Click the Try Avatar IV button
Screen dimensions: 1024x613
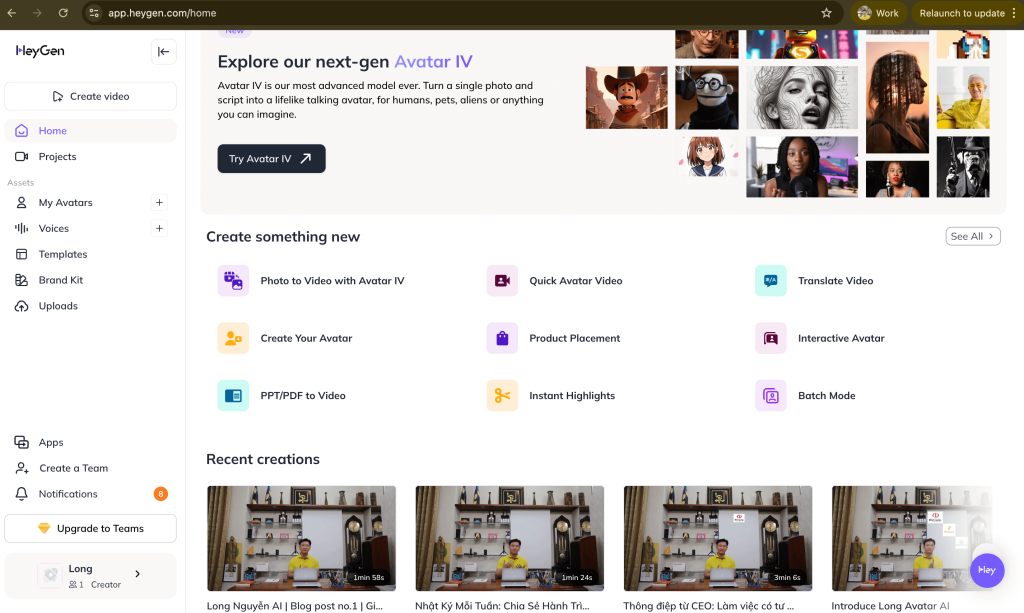pyautogui.click(x=271, y=159)
